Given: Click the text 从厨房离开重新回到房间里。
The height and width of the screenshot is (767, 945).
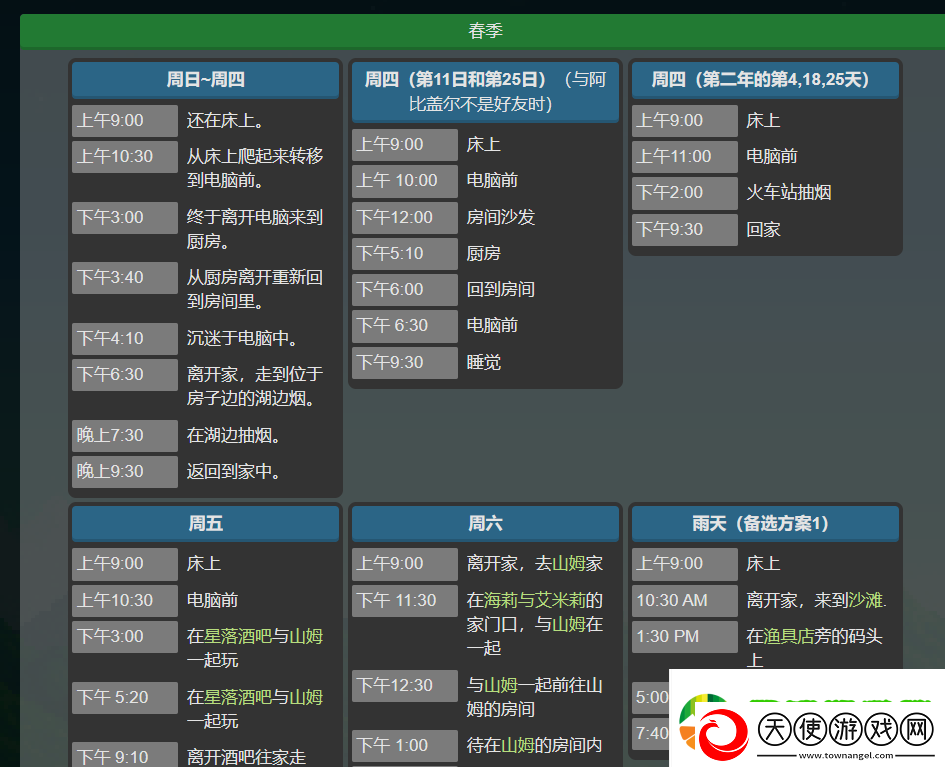Looking at the screenshot, I should [x=255, y=289].
